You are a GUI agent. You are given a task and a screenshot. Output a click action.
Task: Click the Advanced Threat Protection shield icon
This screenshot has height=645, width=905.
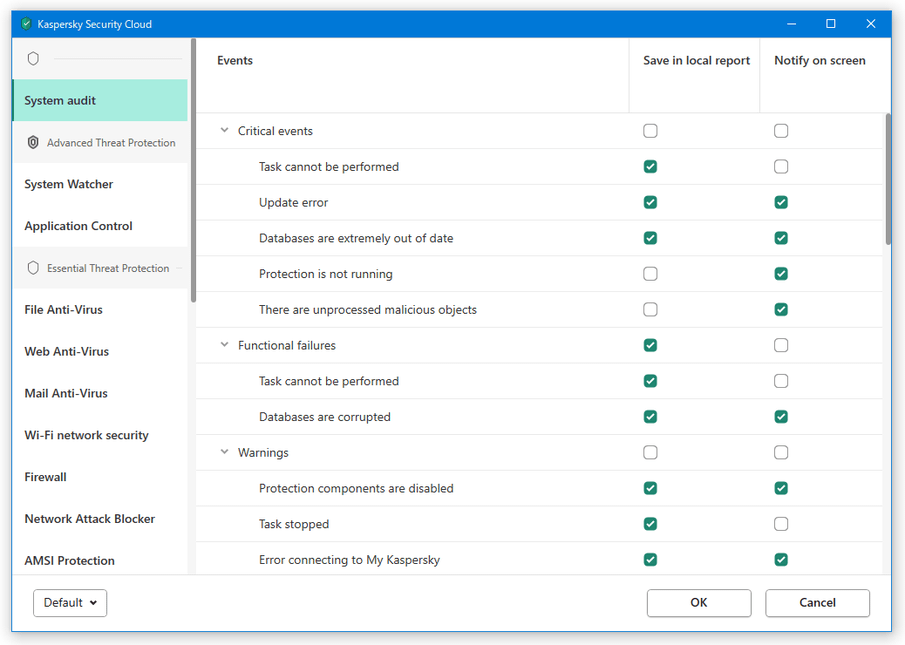tap(33, 142)
